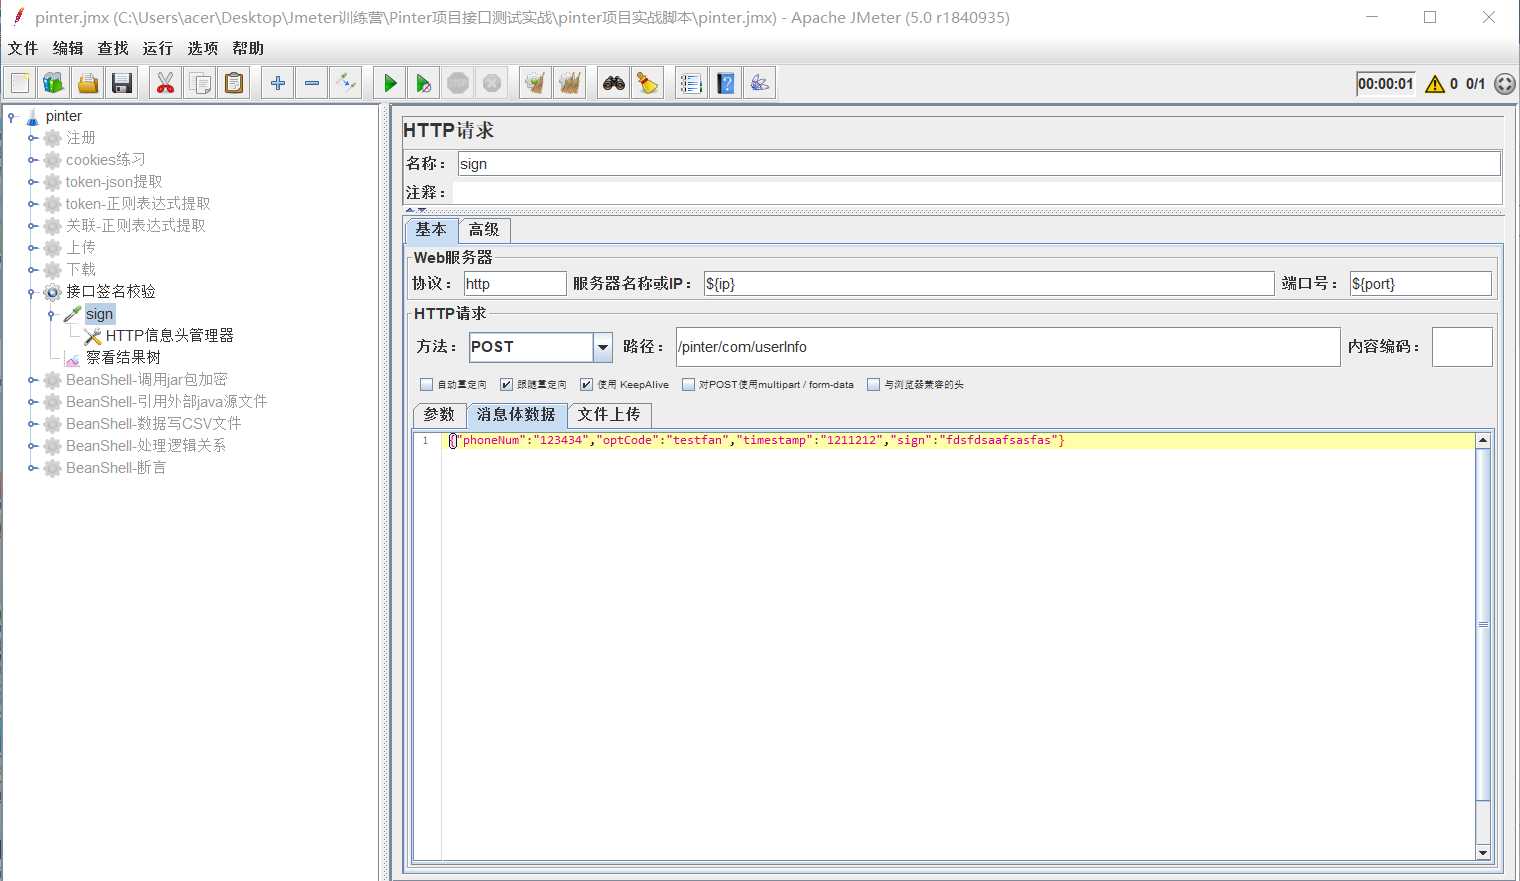The image size is (1520, 881).
Task: Toggle enable/disable of selected element
Action: click(346, 83)
